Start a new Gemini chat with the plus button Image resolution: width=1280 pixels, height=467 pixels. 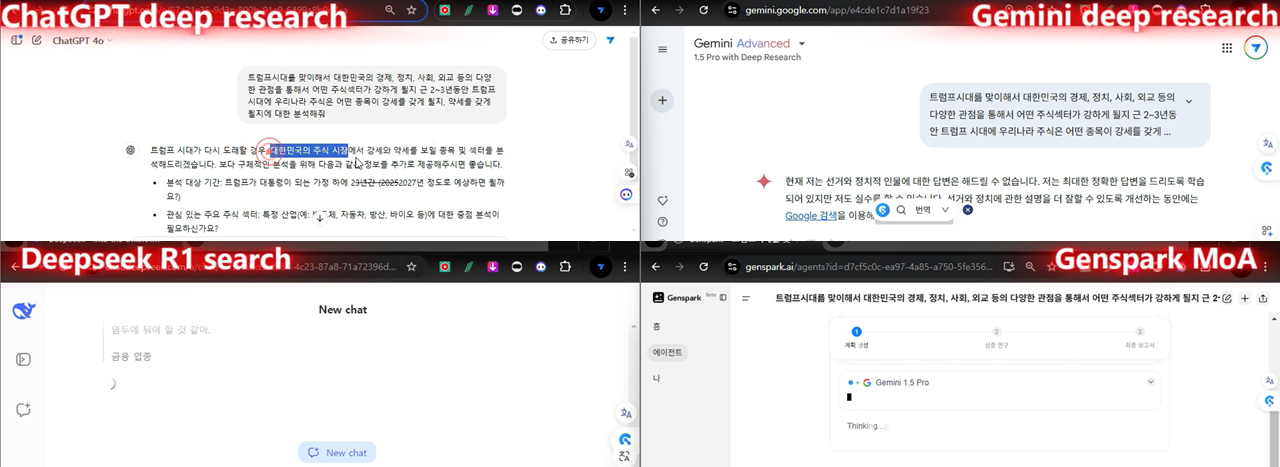coord(662,100)
